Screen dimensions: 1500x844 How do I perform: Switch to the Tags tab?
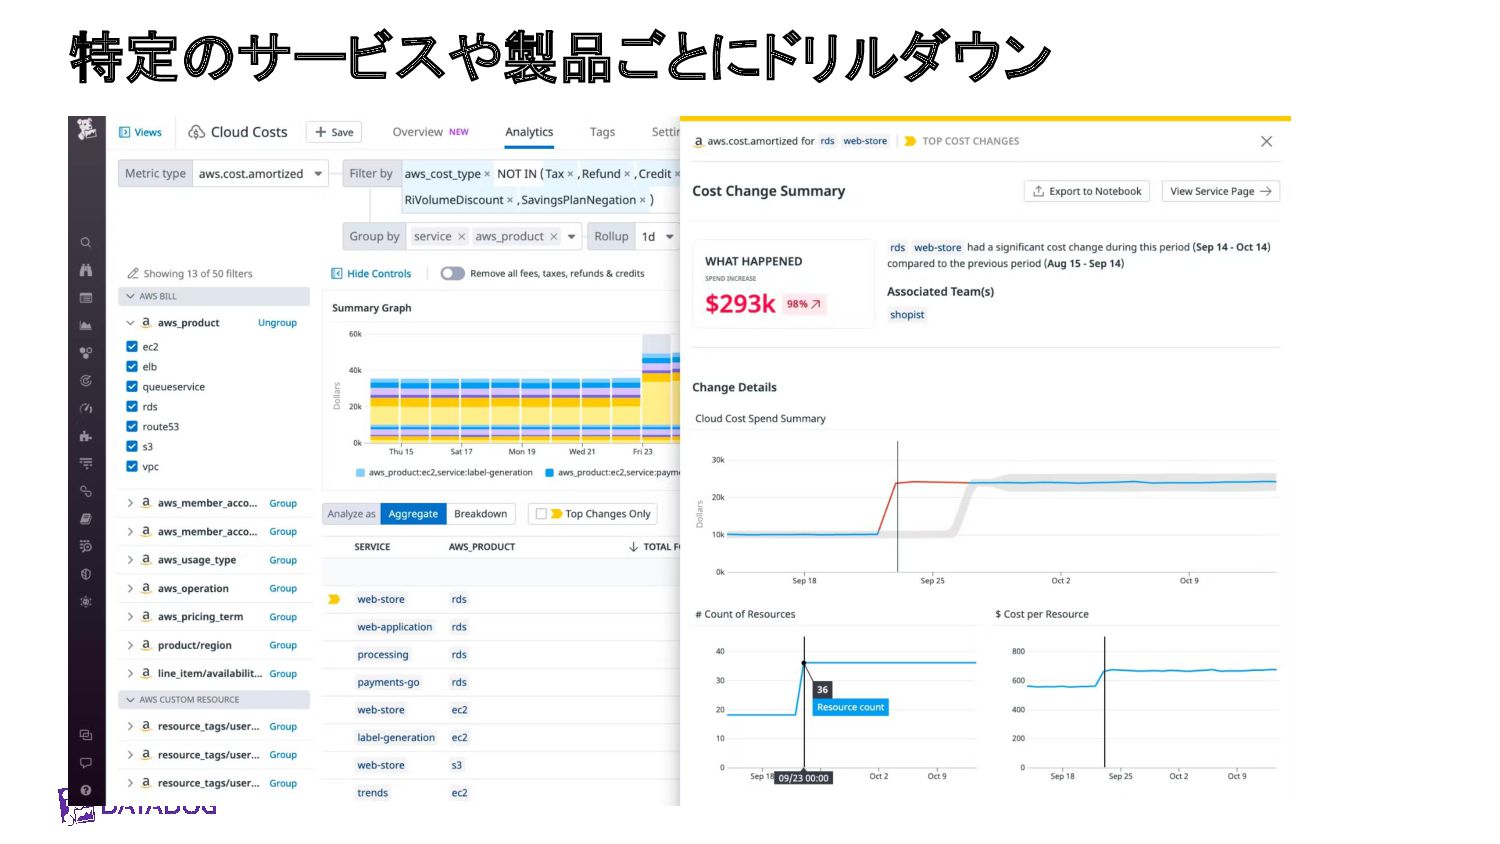602,132
